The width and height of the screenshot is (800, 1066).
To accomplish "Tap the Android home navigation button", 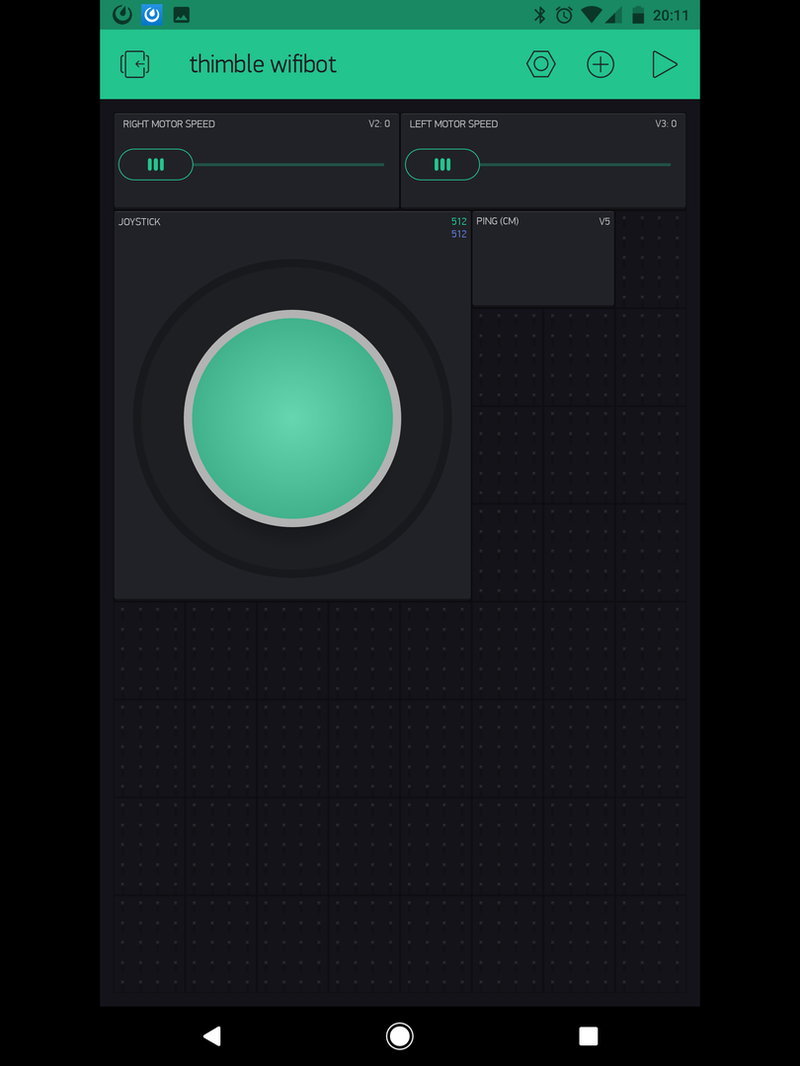I will (x=400, y=1036).
